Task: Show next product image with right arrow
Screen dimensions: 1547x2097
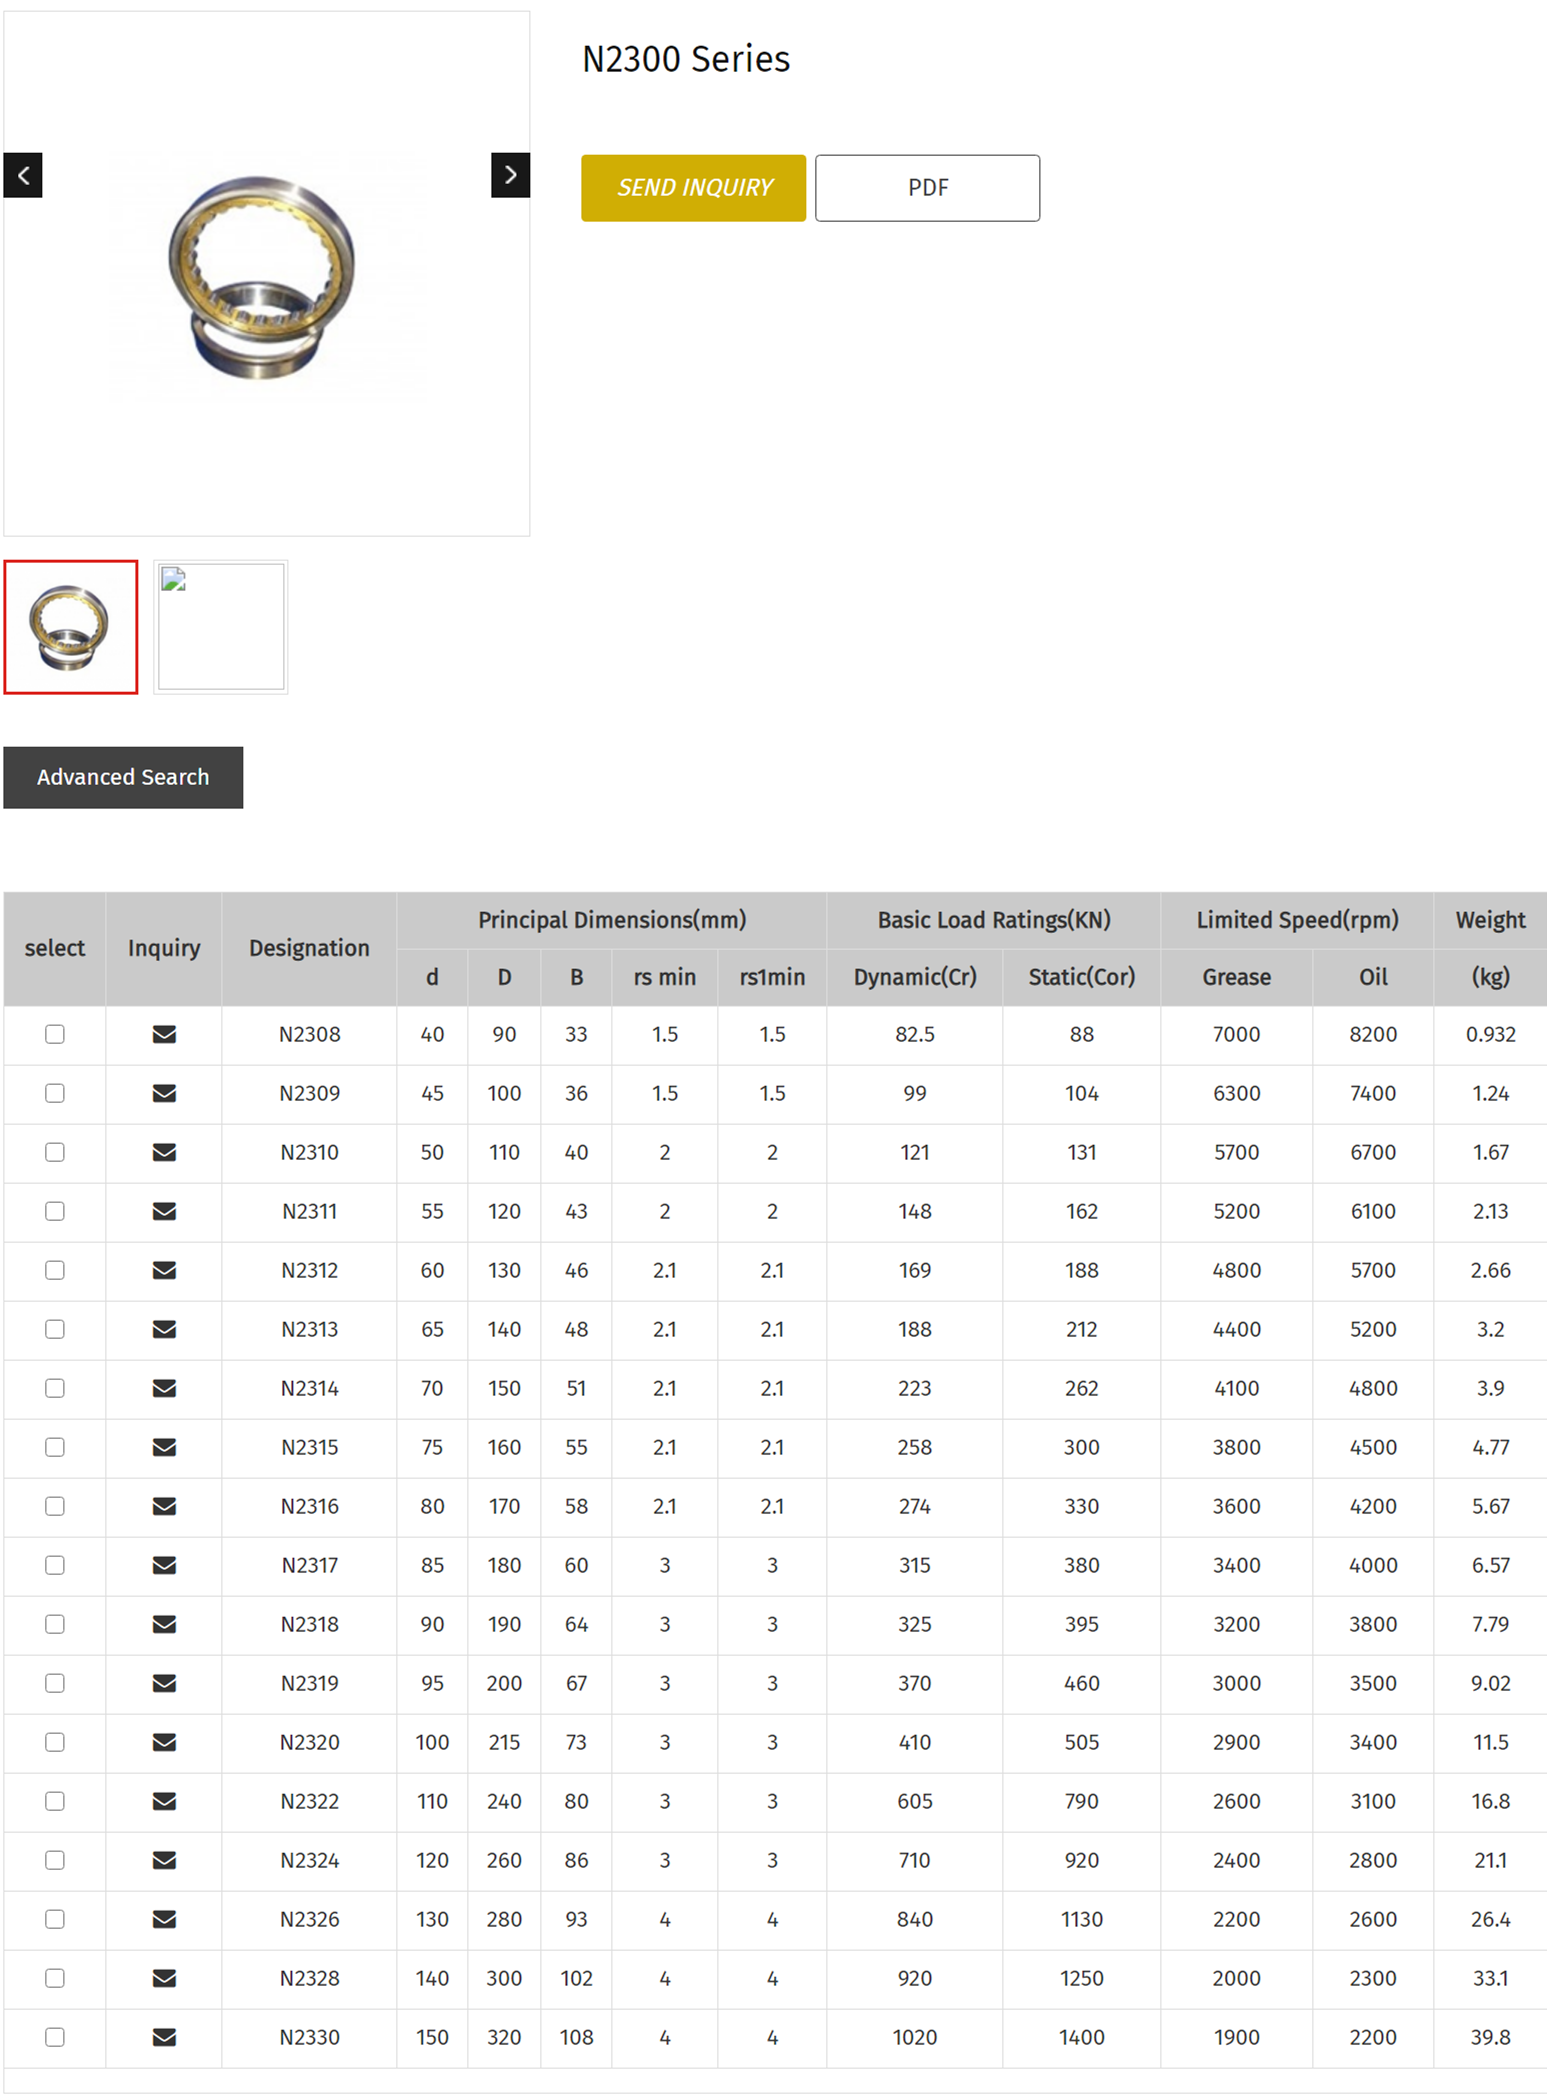Action: (x=510, y=175)
